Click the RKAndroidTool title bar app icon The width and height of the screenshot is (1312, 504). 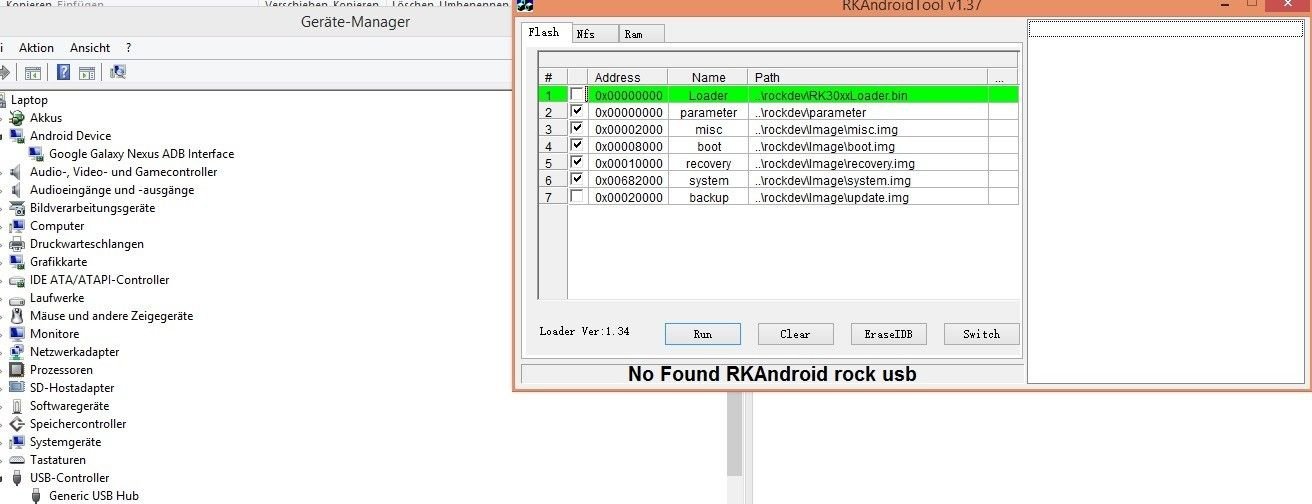[x=526, y=6]
